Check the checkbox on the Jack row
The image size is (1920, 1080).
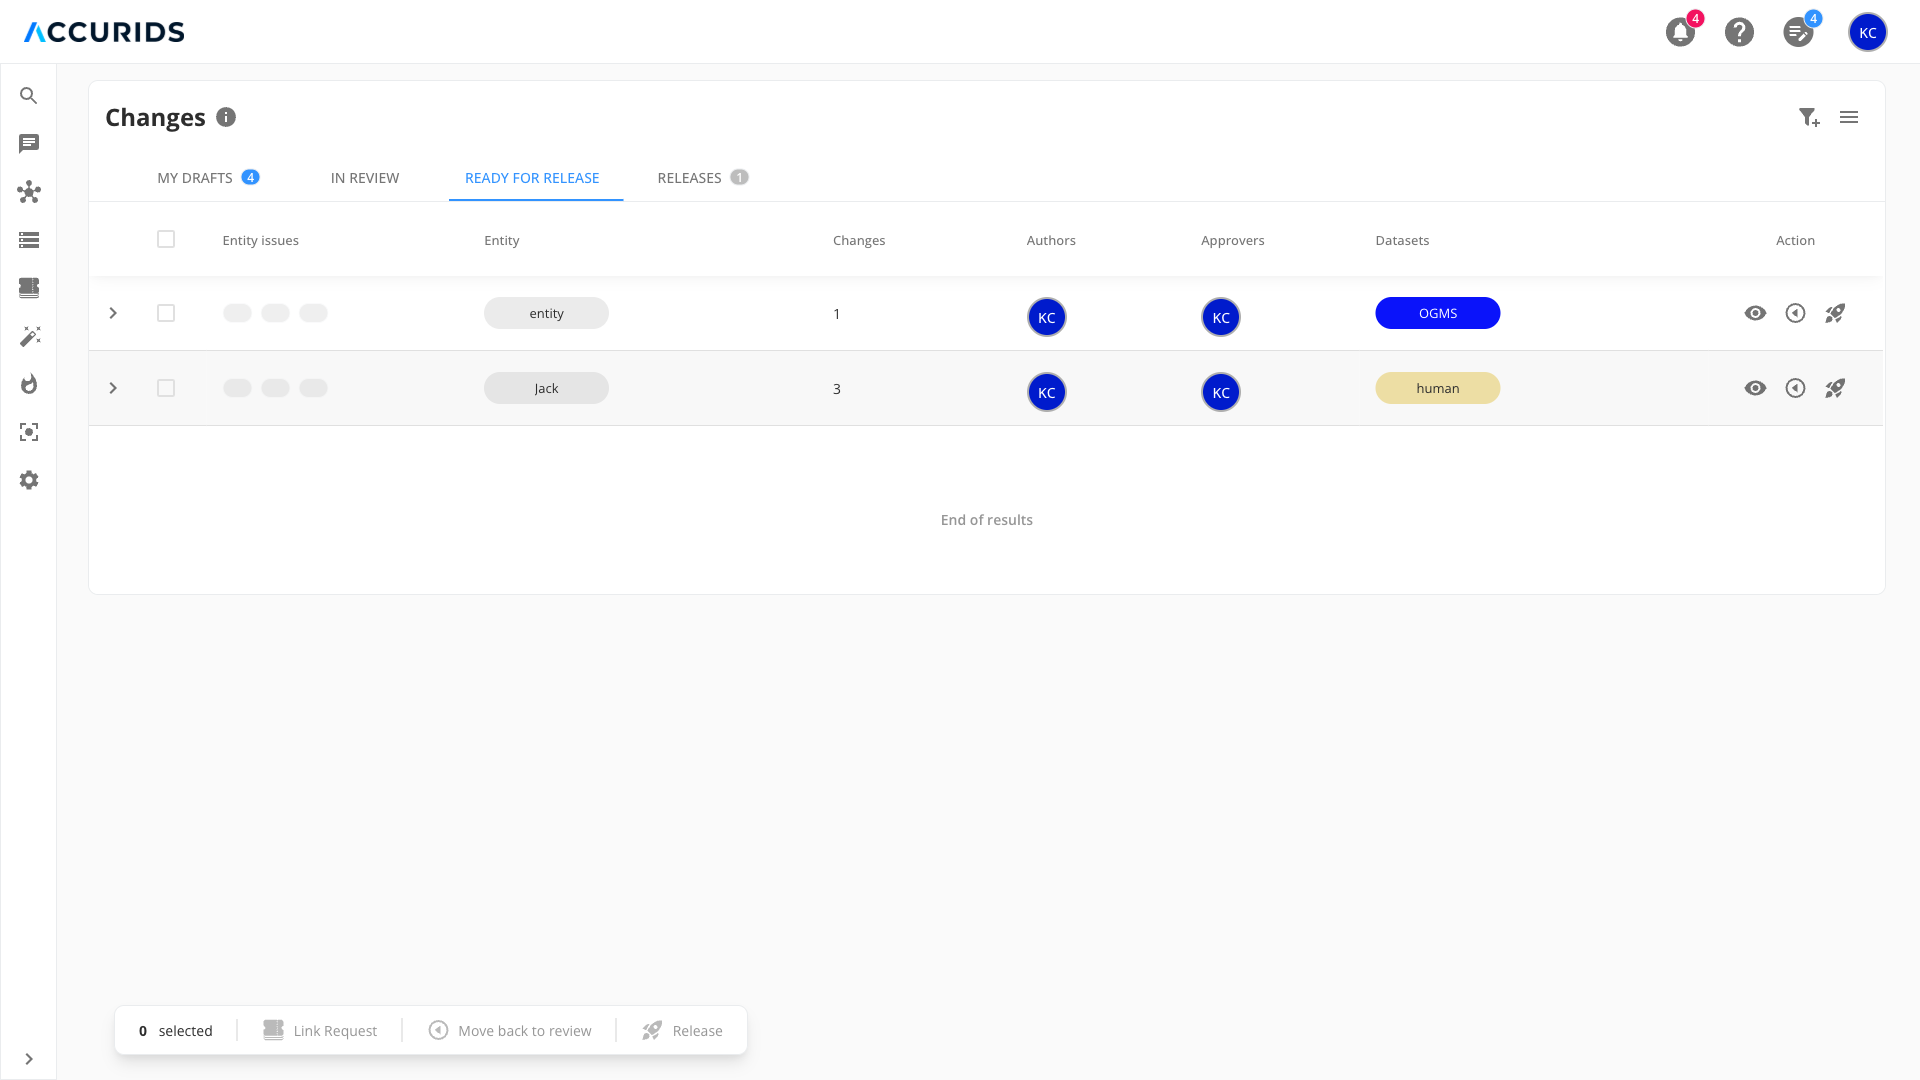point(166,388)
